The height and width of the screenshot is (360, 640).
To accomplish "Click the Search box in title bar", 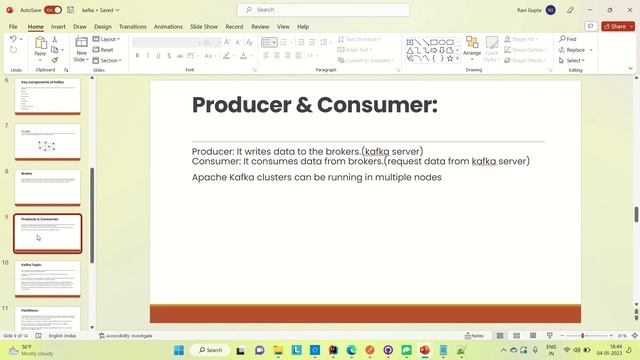I will [323, 10].
